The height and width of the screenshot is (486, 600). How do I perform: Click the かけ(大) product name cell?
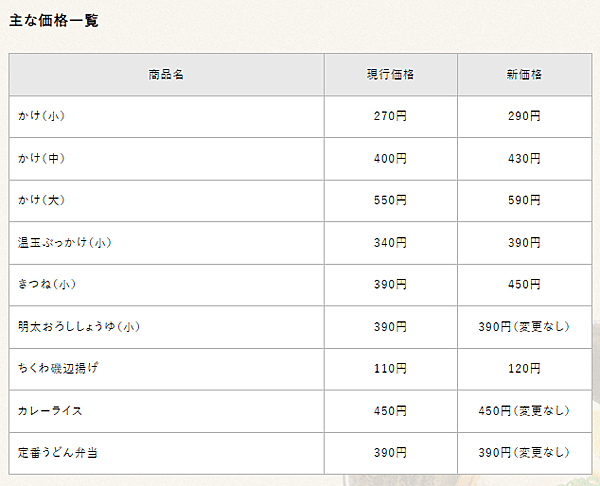point(166,201)
